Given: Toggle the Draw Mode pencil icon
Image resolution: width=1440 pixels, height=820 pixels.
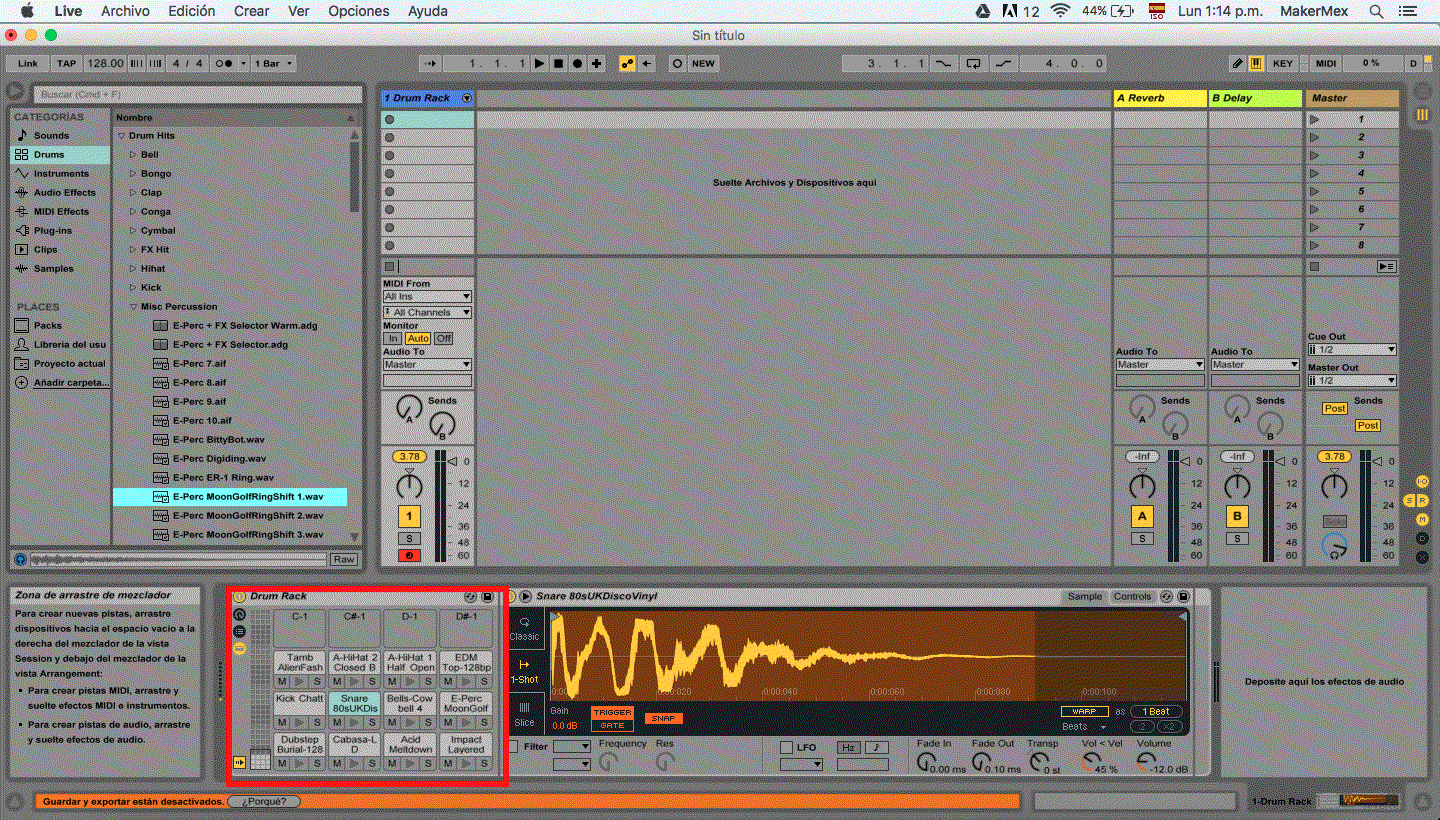Looking at the screenshot, I should (1238, 63).
